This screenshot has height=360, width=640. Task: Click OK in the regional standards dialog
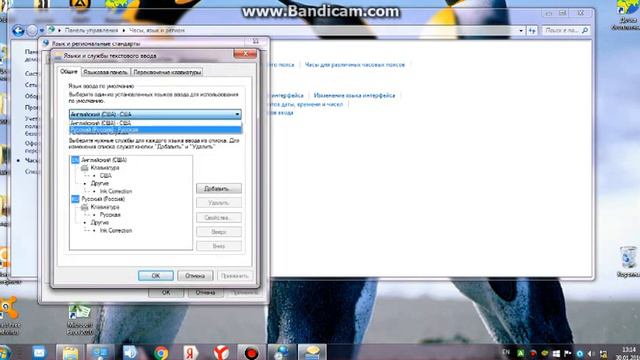tap(166, 292)
